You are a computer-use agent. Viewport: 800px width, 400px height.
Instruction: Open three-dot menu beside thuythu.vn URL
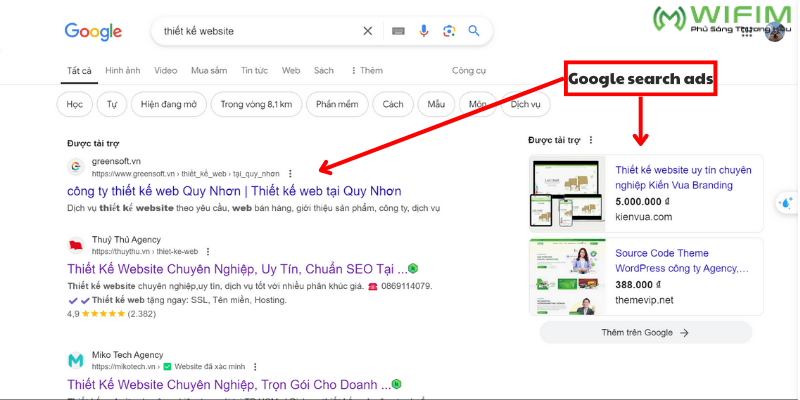208,252
